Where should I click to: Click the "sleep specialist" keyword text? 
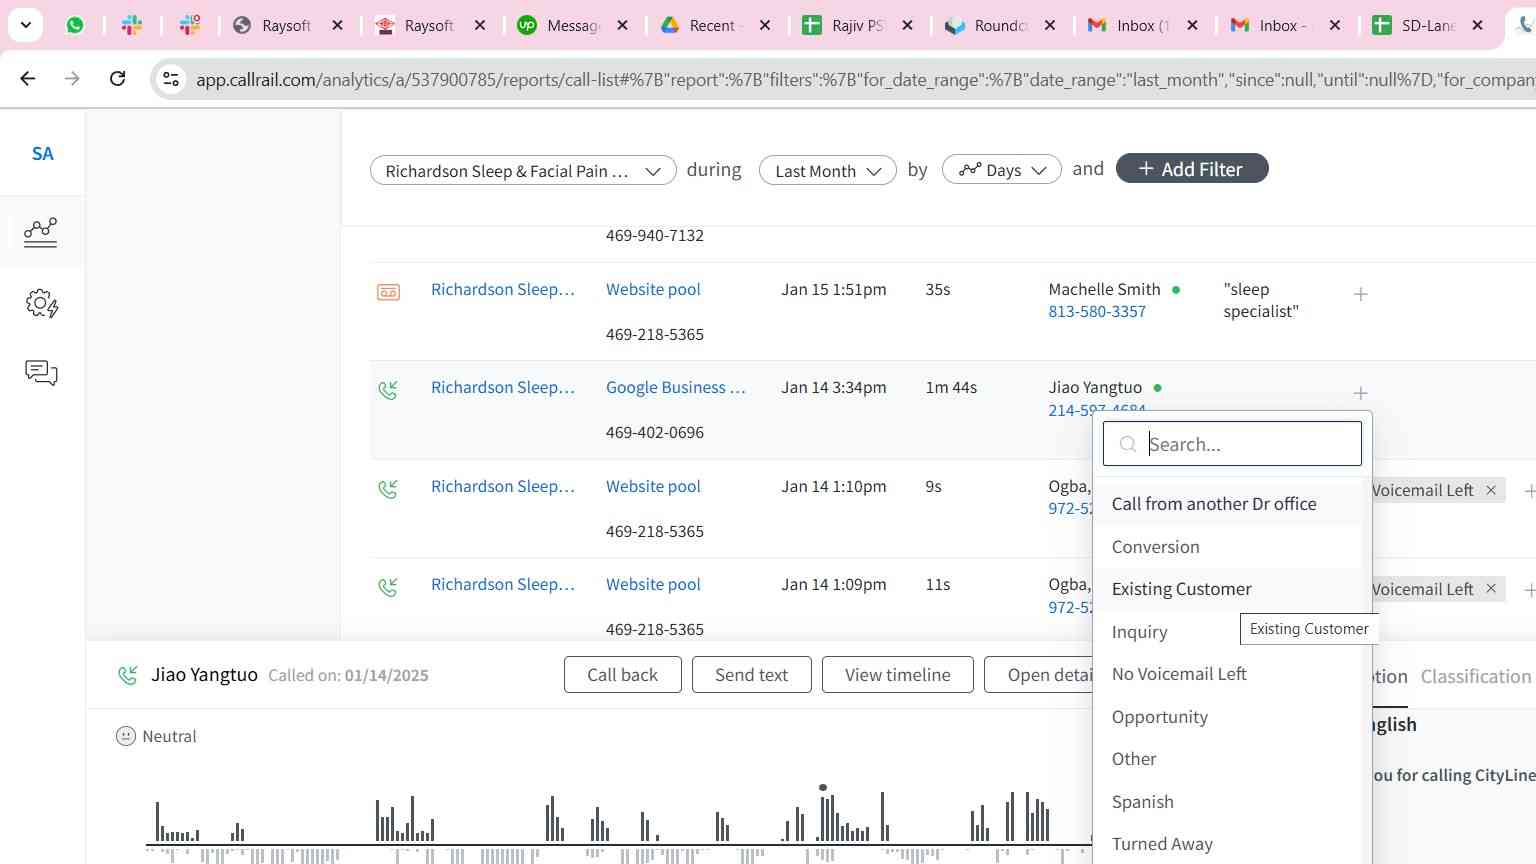pos(1261,300)
